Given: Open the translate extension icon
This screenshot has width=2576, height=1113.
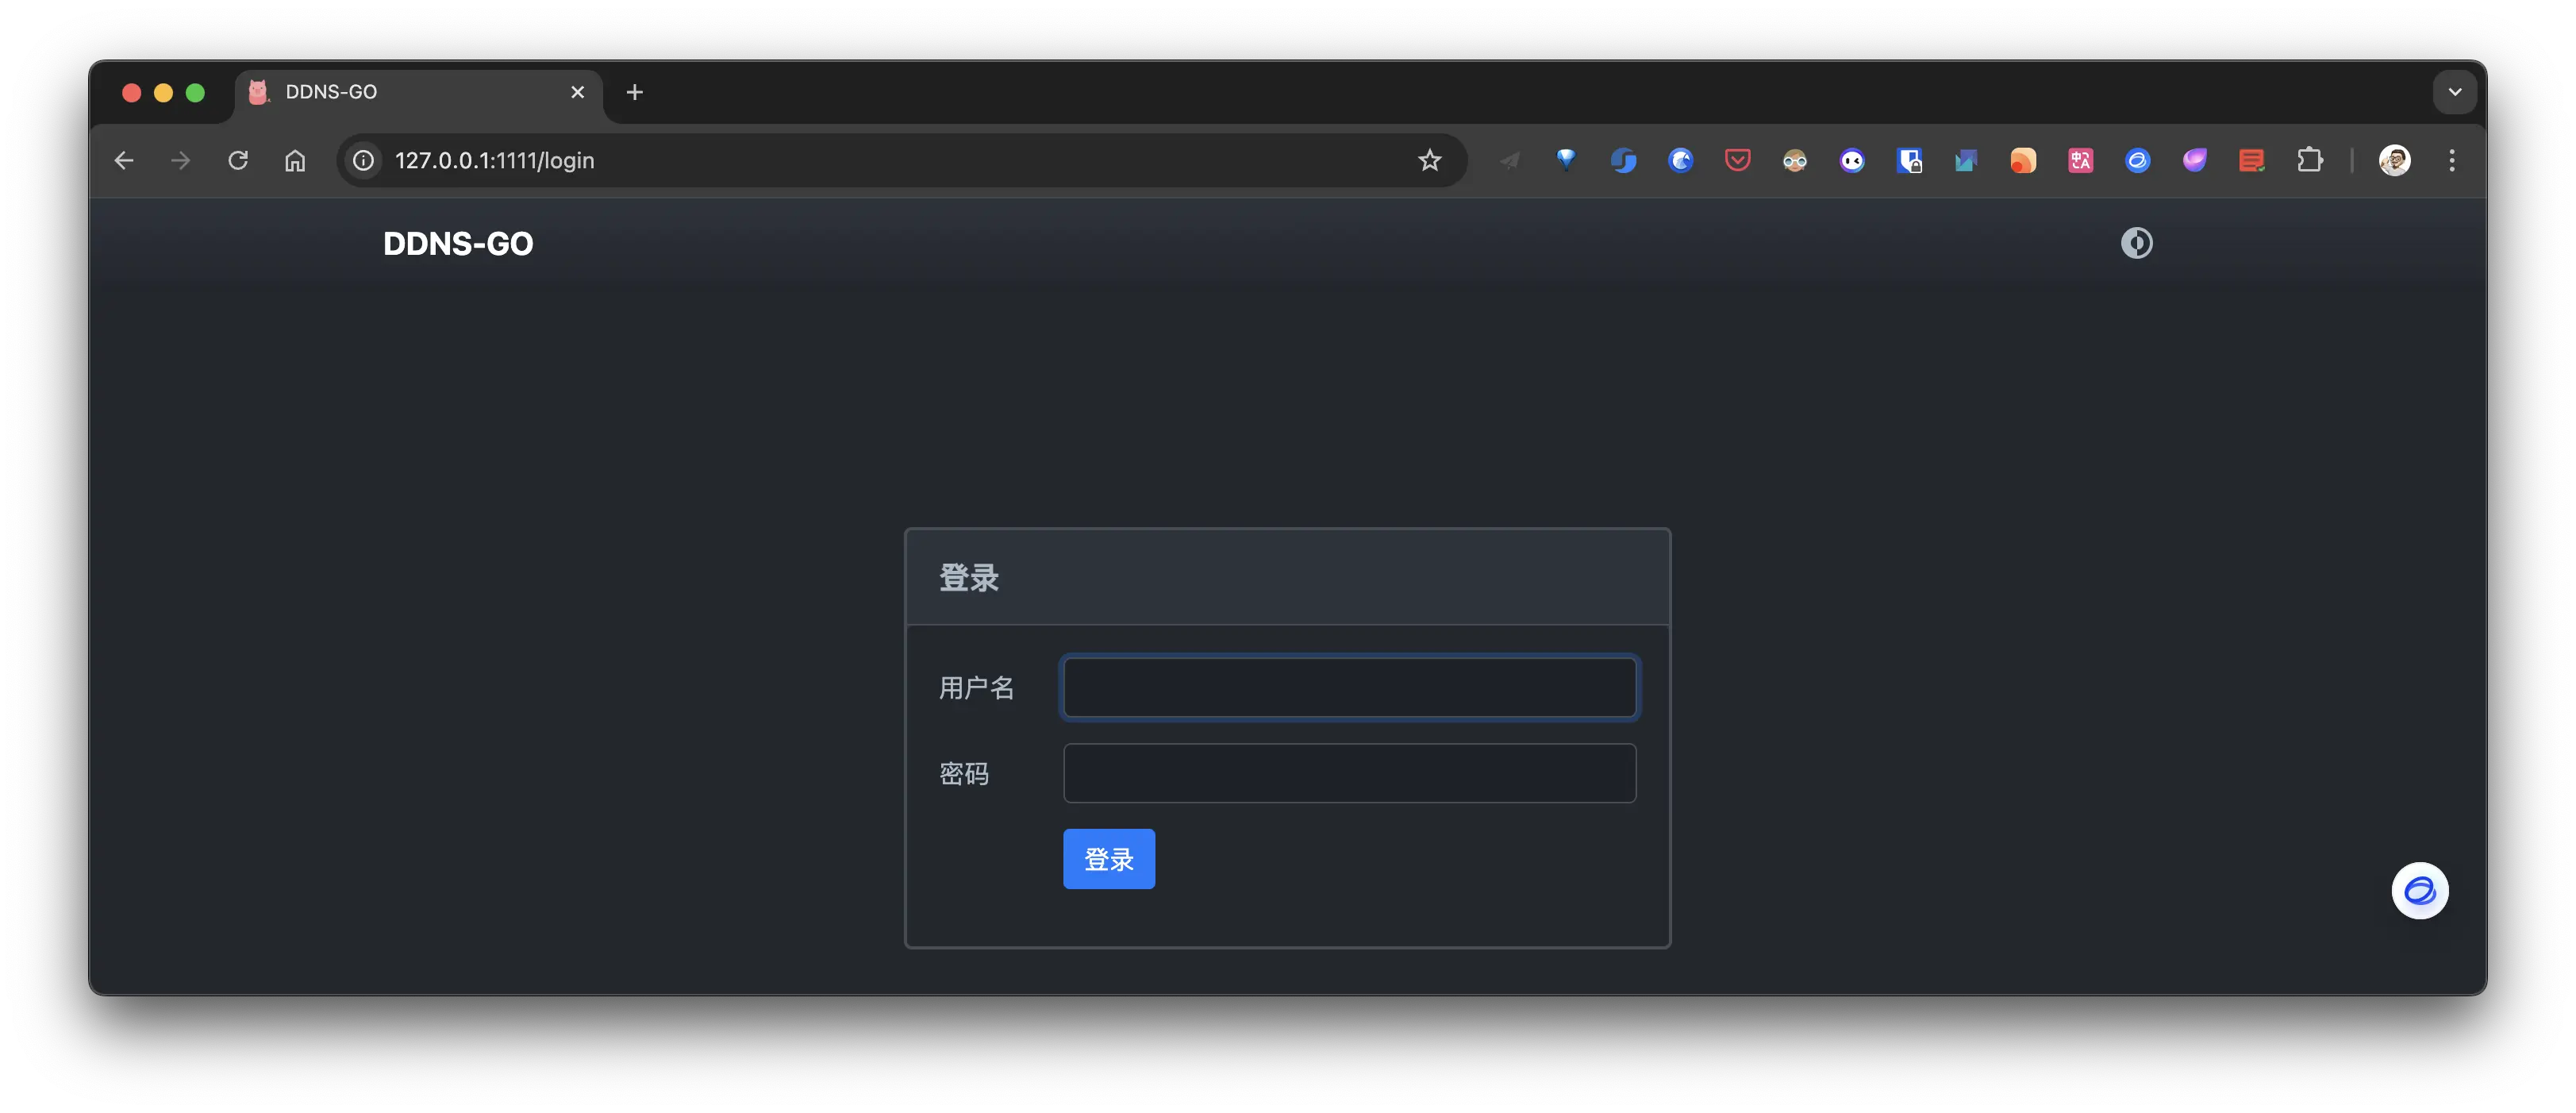Looking at the screenshot, I should pyautogui.click(x=2080, y=160).
